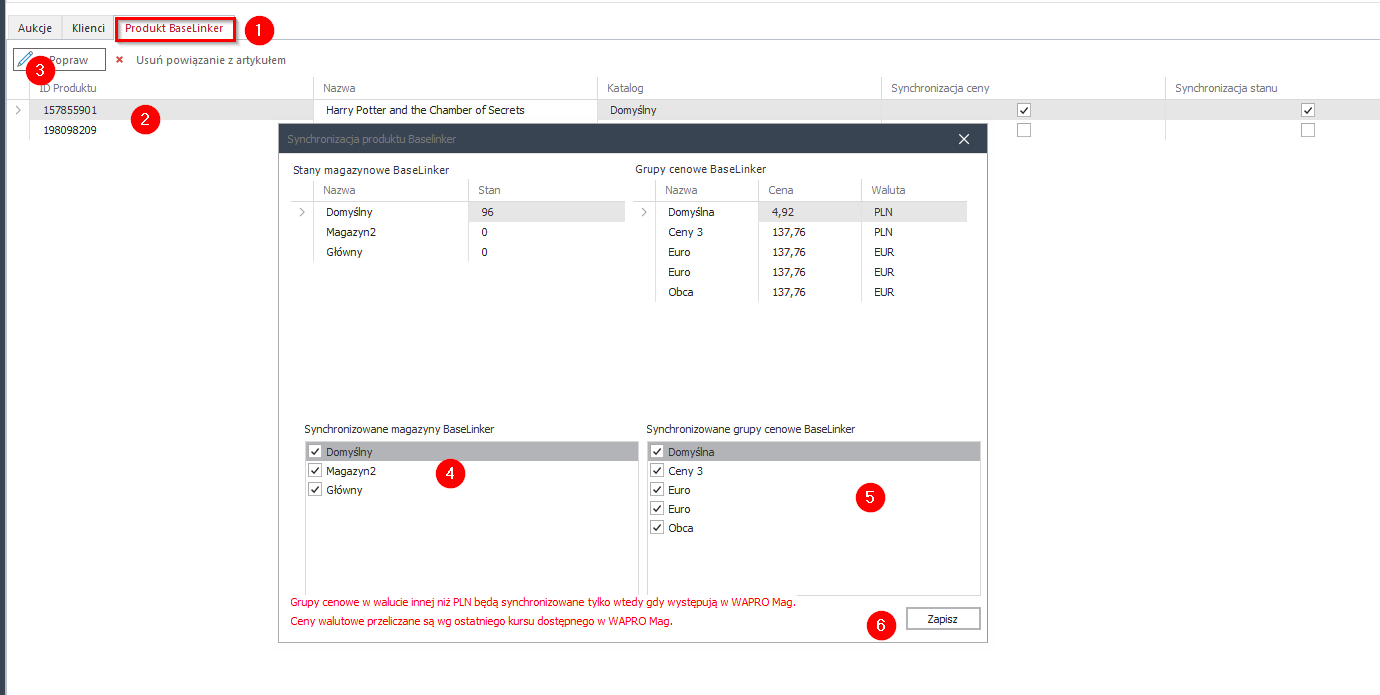The height and width of the screenshot is (695, 1380).
Task: Click the Synchronizacja ceny column header
Action: coord(1023,88)
